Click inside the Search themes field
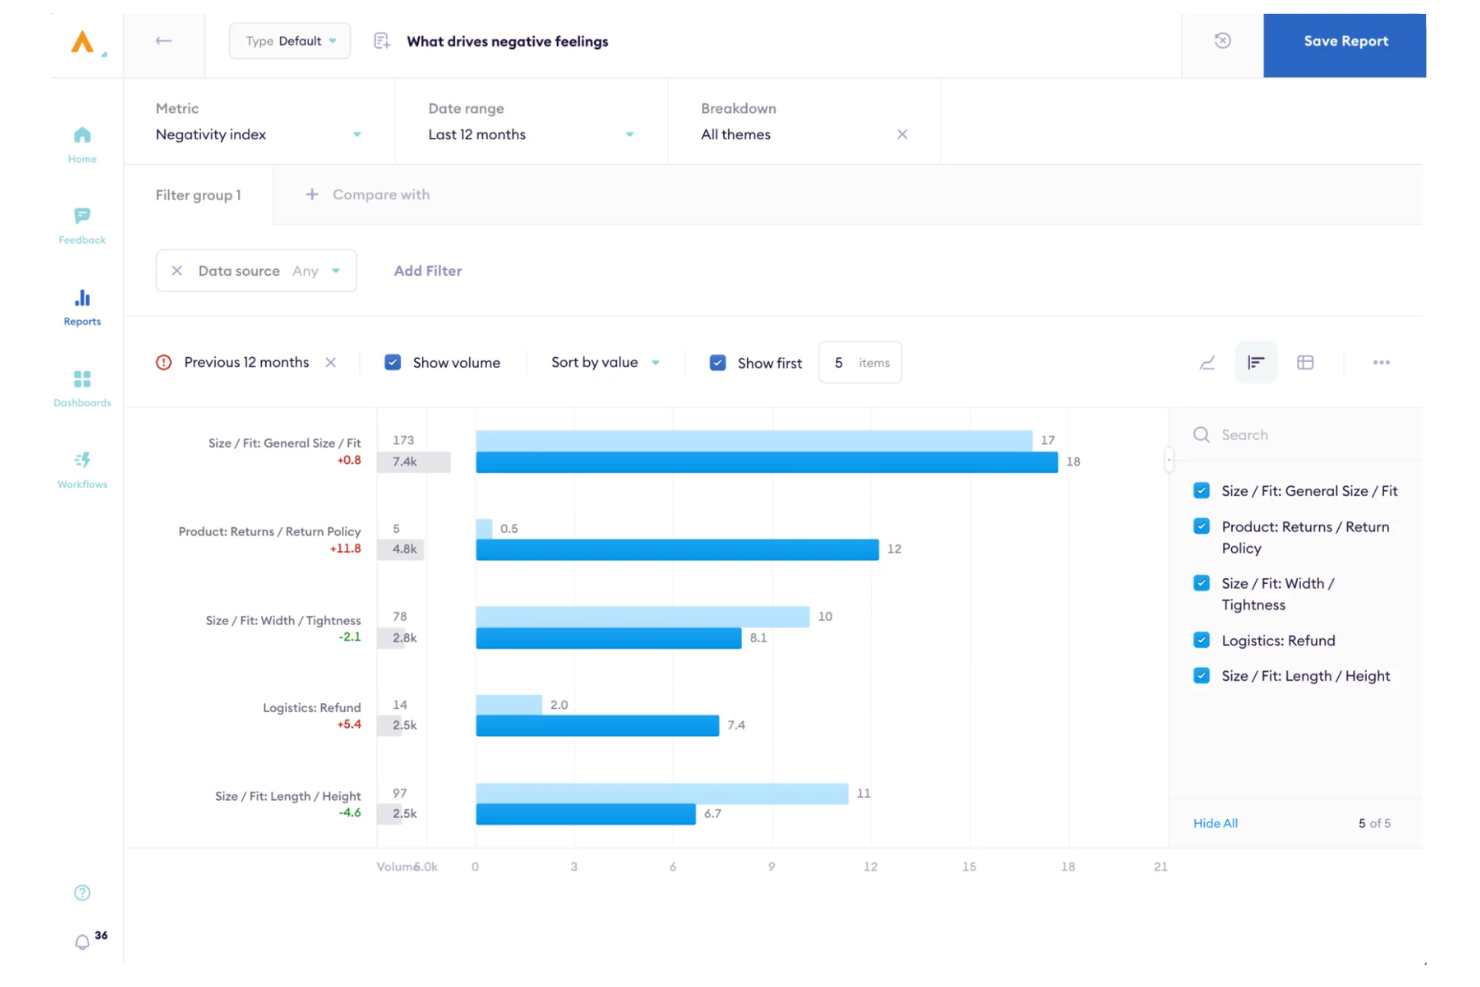Screen dimensions: 1480x987 (1280, 434)
